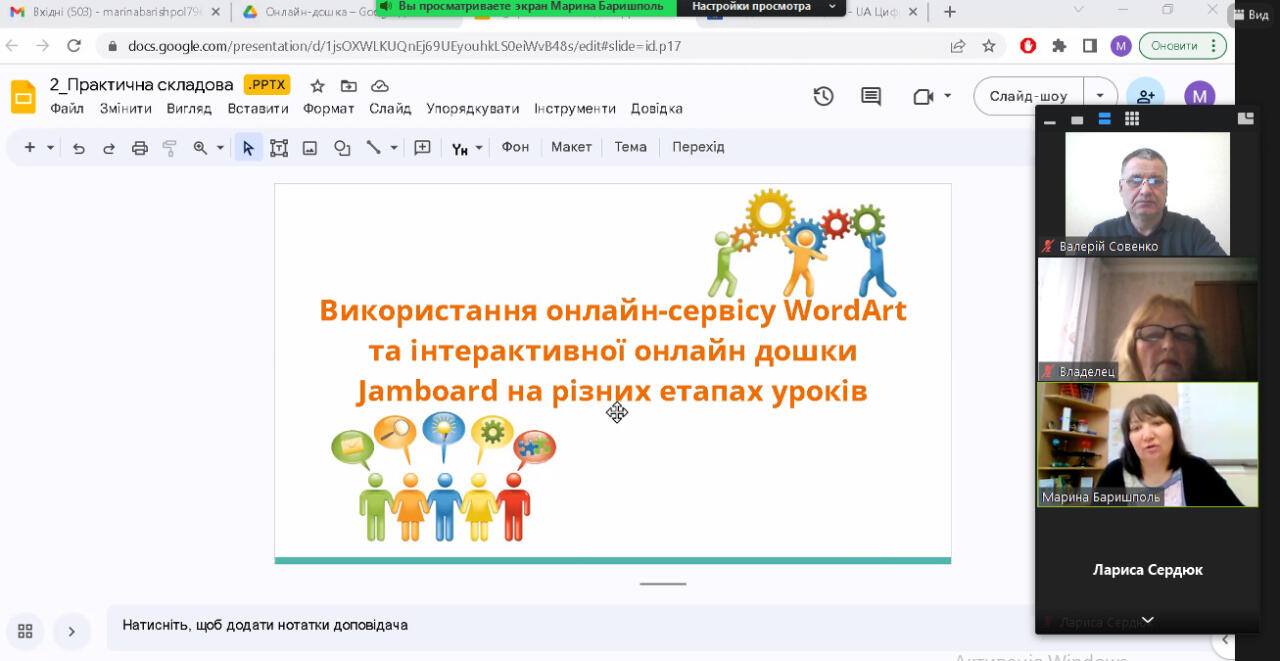Undo the last action
This screenshot has width=1280, height=661.
point(79,148)
